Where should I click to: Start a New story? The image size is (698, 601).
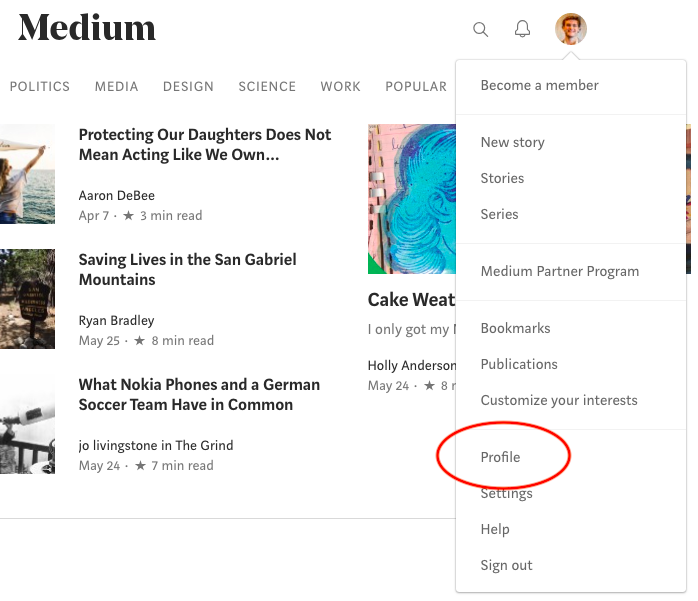[512, 142]
